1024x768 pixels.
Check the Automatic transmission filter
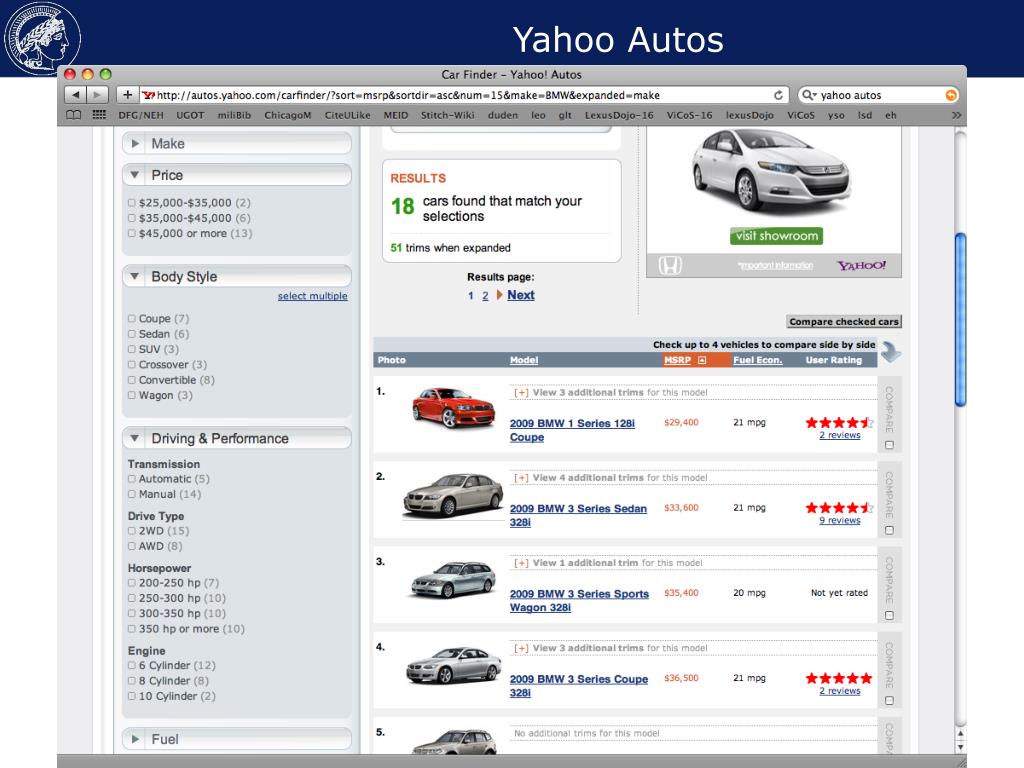click(x=132, y=479)
